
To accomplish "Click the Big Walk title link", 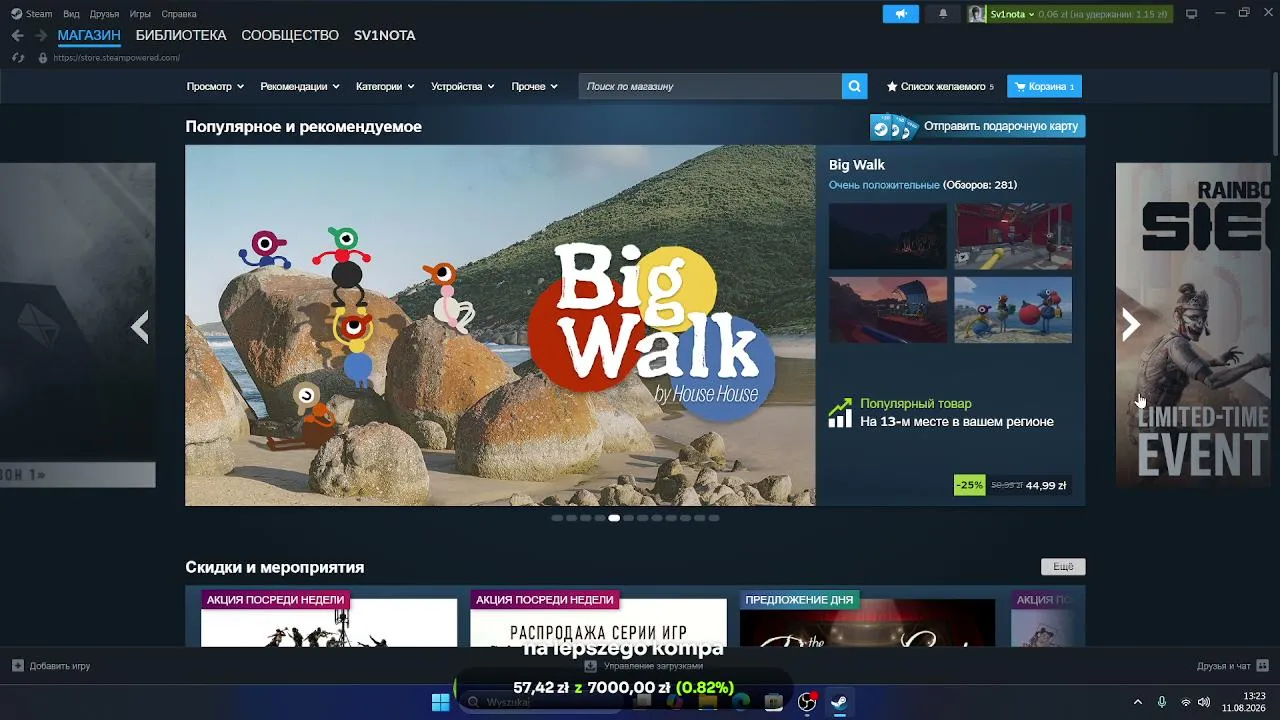I will tap(857, 165).
